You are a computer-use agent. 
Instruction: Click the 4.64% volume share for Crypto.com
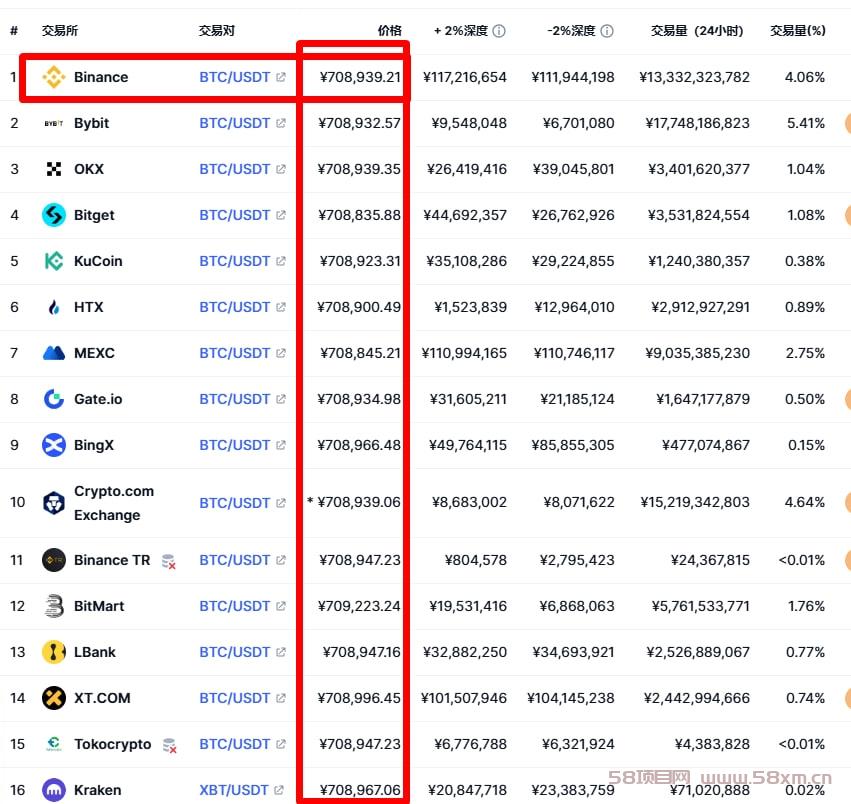pyautogui.click(x=805, y=502)
